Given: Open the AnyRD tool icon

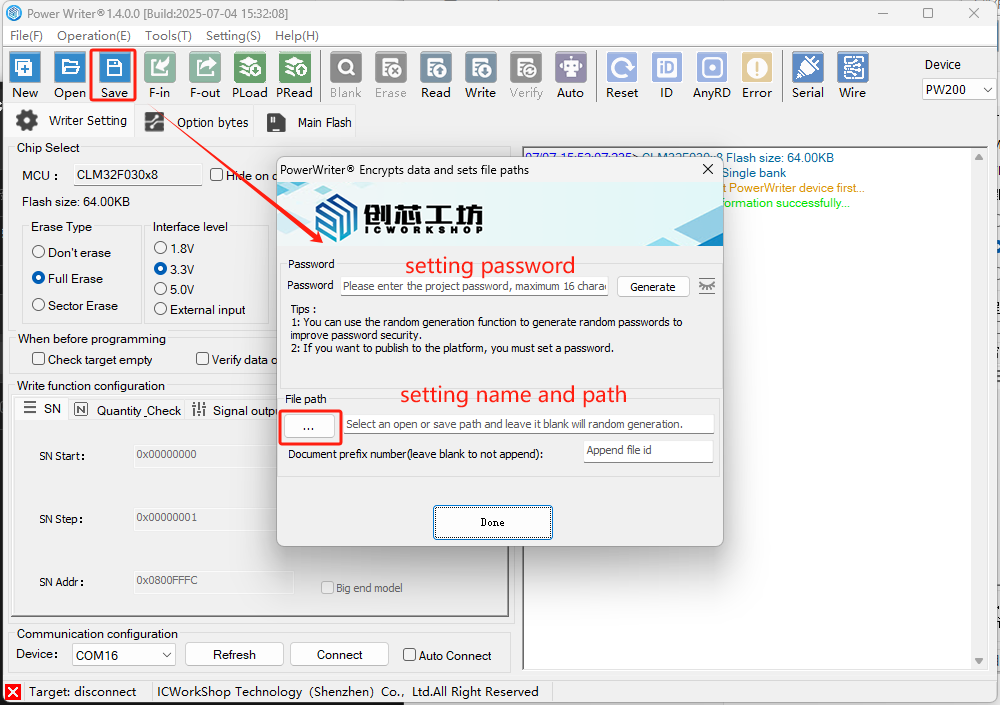Looking at the screenshot, I should click(x=712, y=75).
